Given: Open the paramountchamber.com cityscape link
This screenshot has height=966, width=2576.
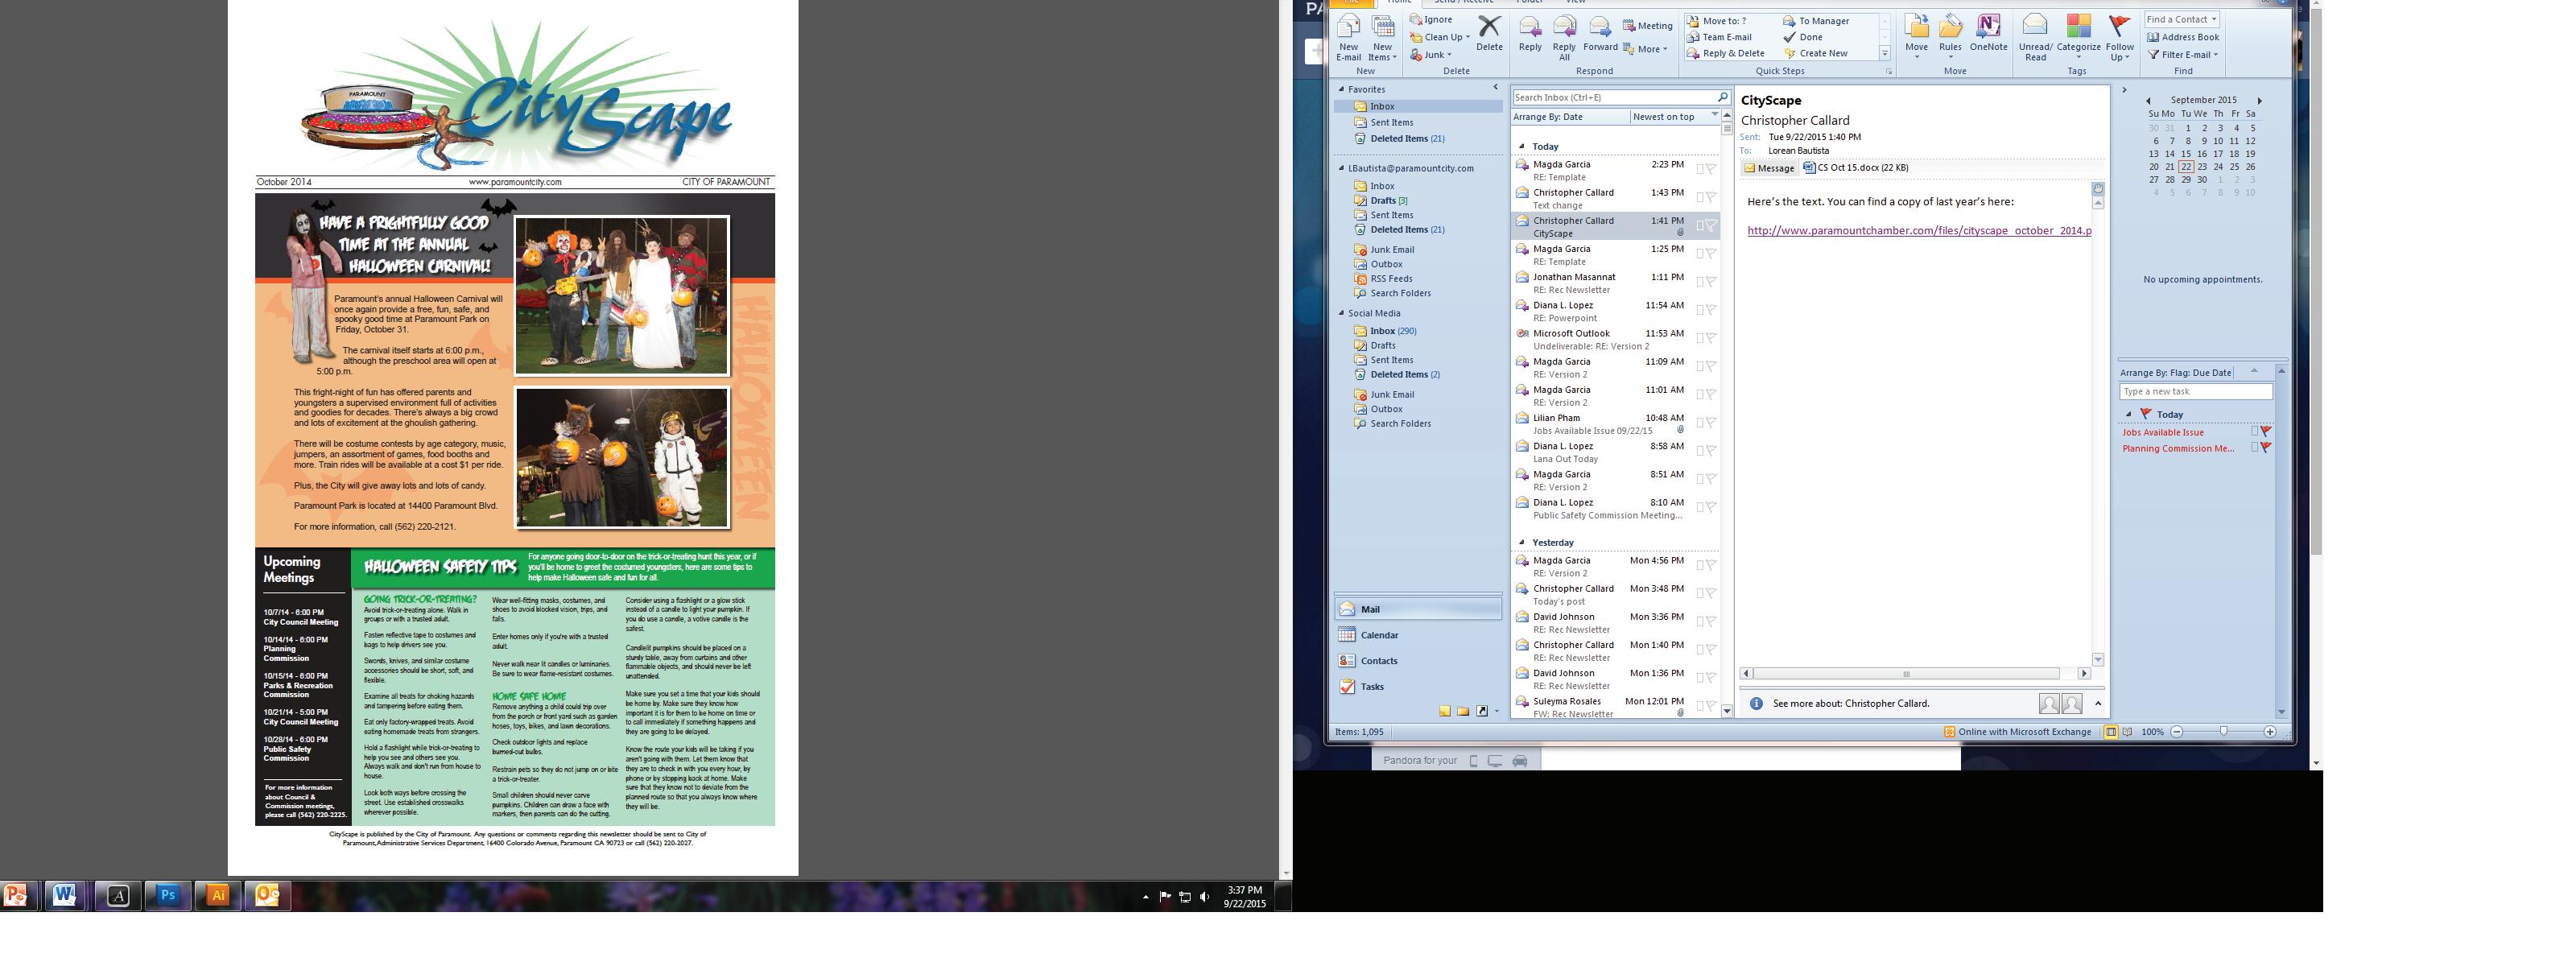Looking at the screenshot, I should pyautogui.click(x=1918, y=230).
